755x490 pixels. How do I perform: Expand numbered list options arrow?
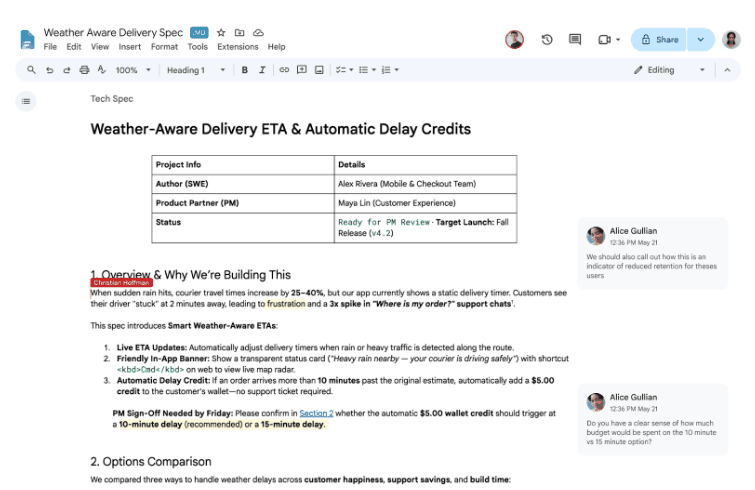[x=397, y=70]
